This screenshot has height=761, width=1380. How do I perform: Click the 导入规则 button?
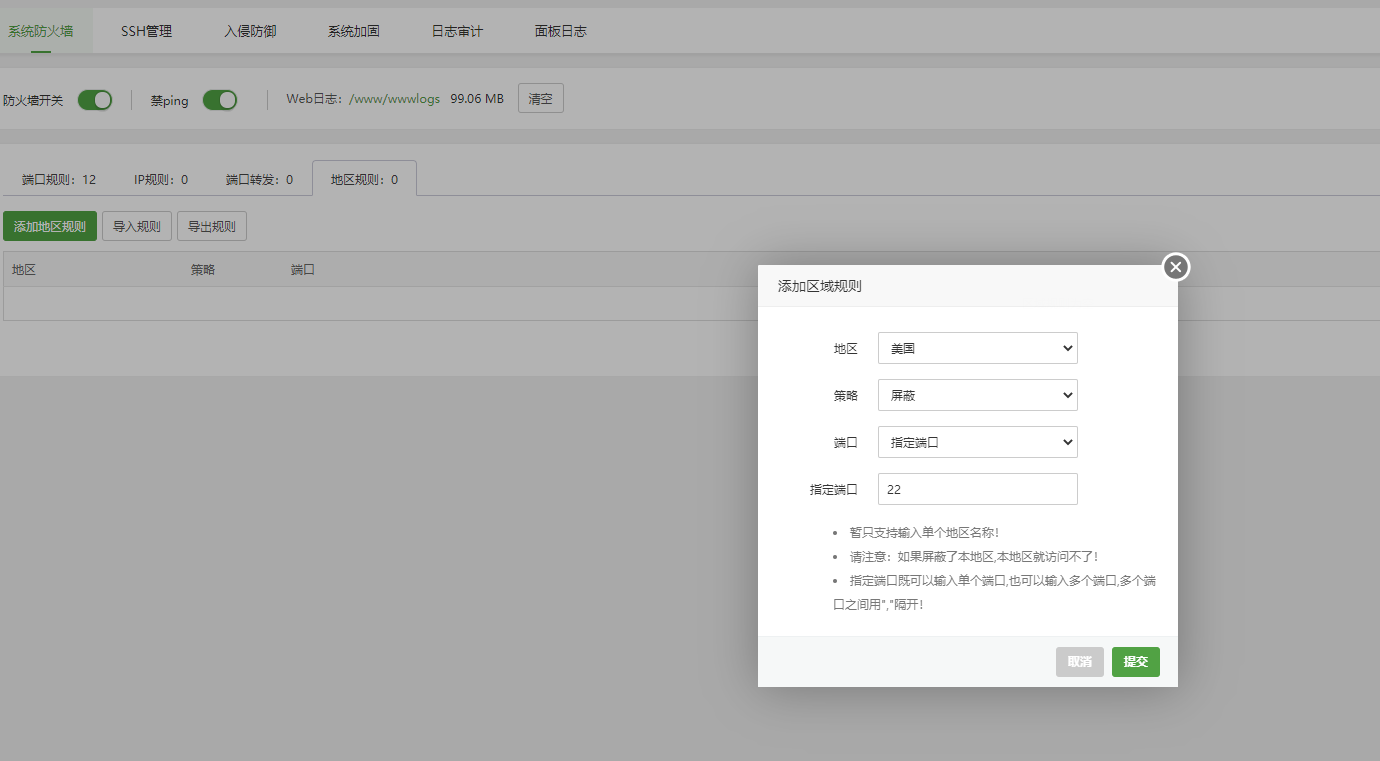(x=137, y=226)
